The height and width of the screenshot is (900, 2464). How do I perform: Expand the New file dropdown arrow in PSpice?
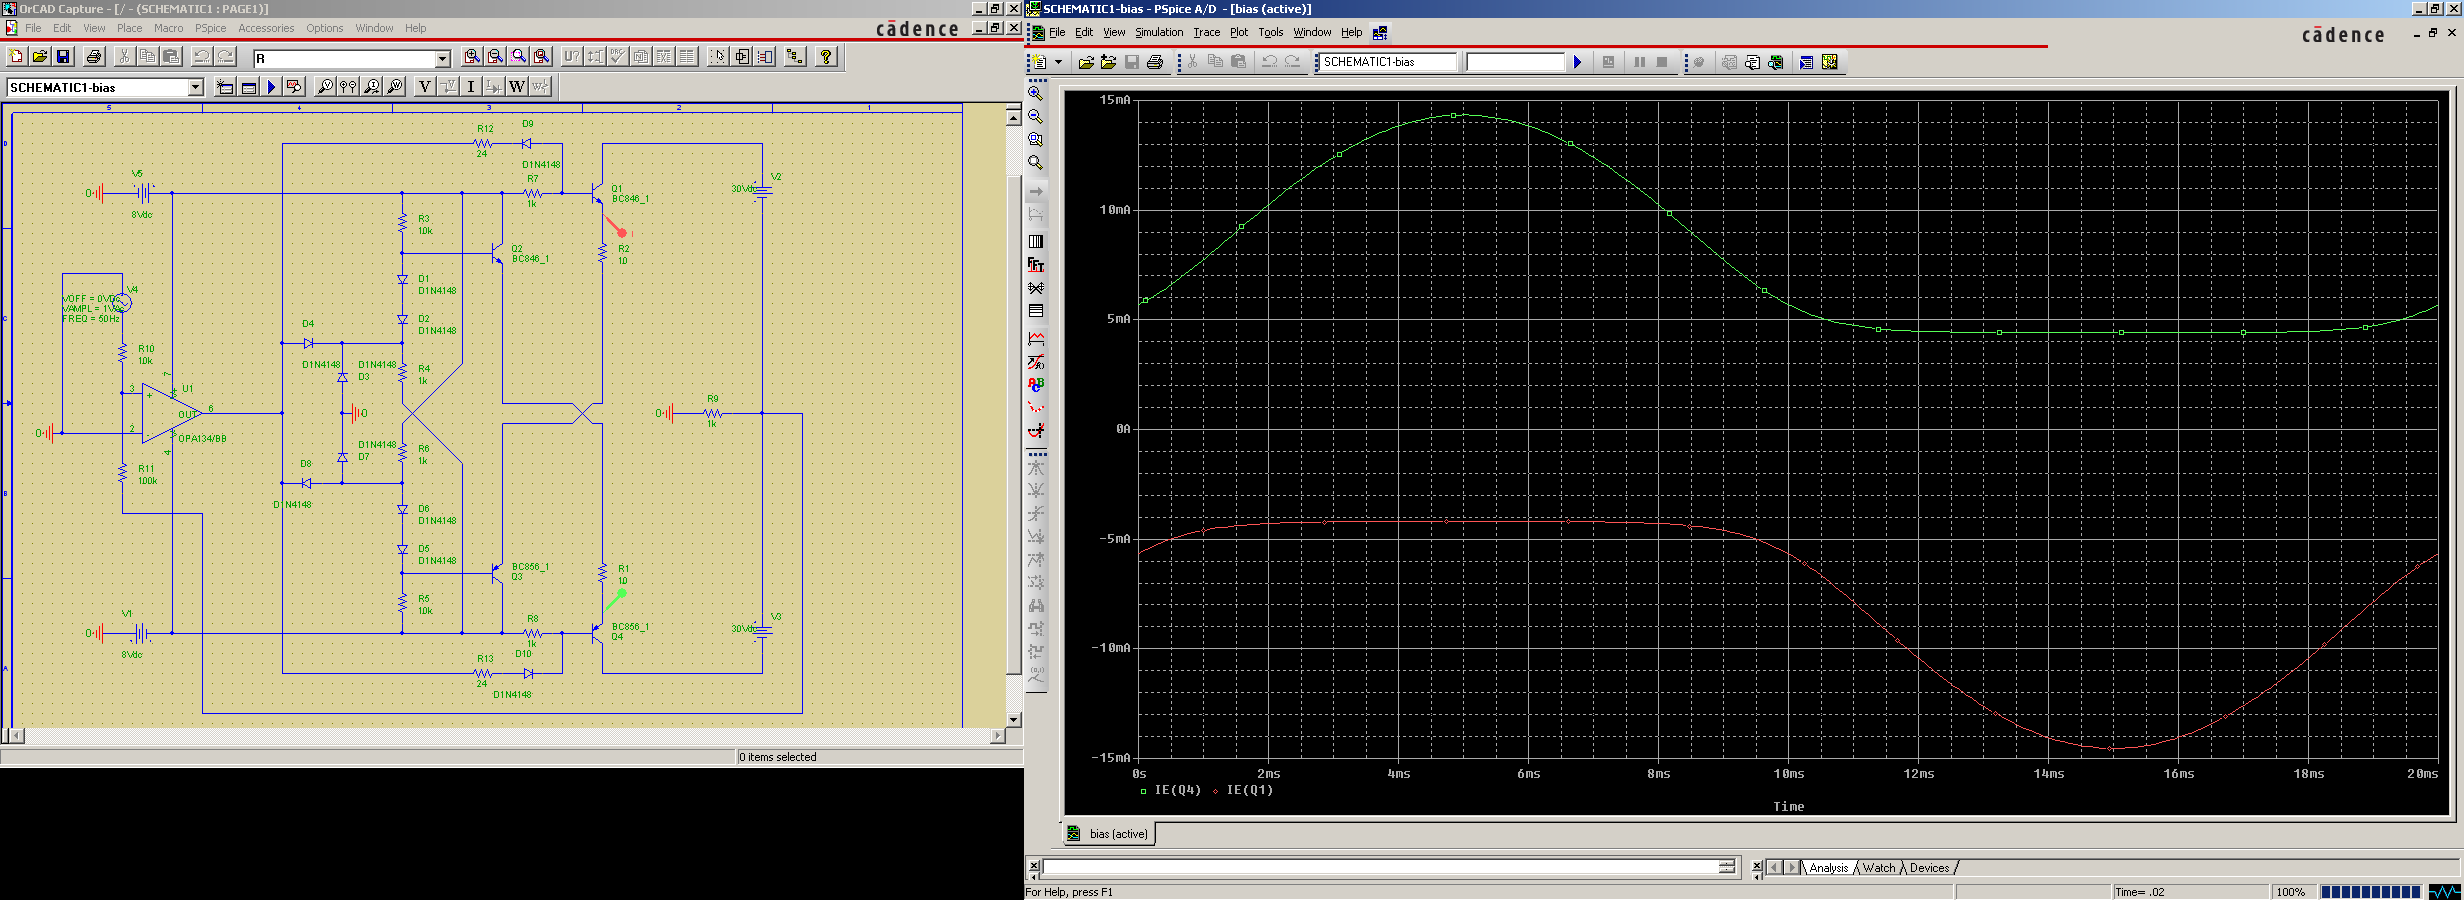tap(1058, 62)
